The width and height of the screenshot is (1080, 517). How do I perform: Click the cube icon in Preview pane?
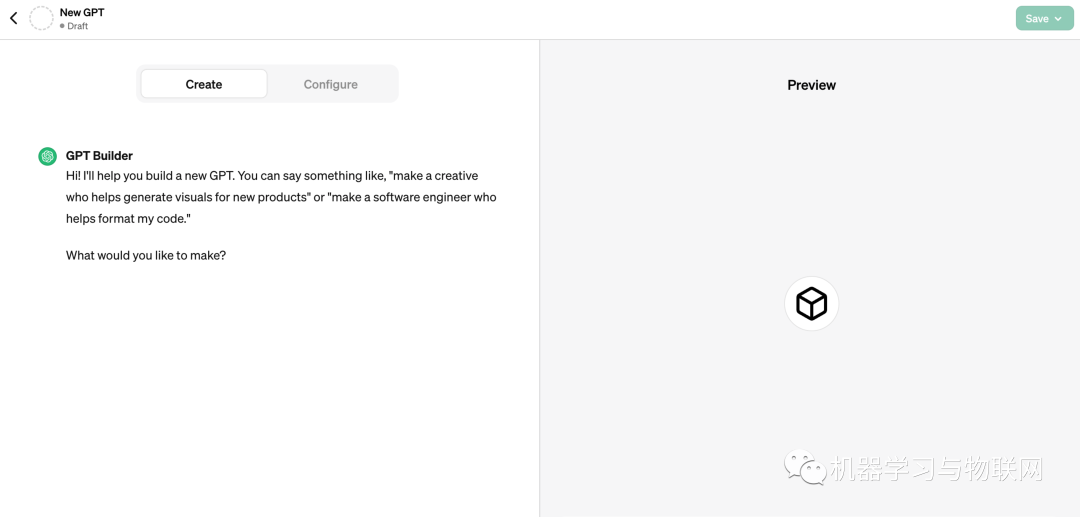811,303
